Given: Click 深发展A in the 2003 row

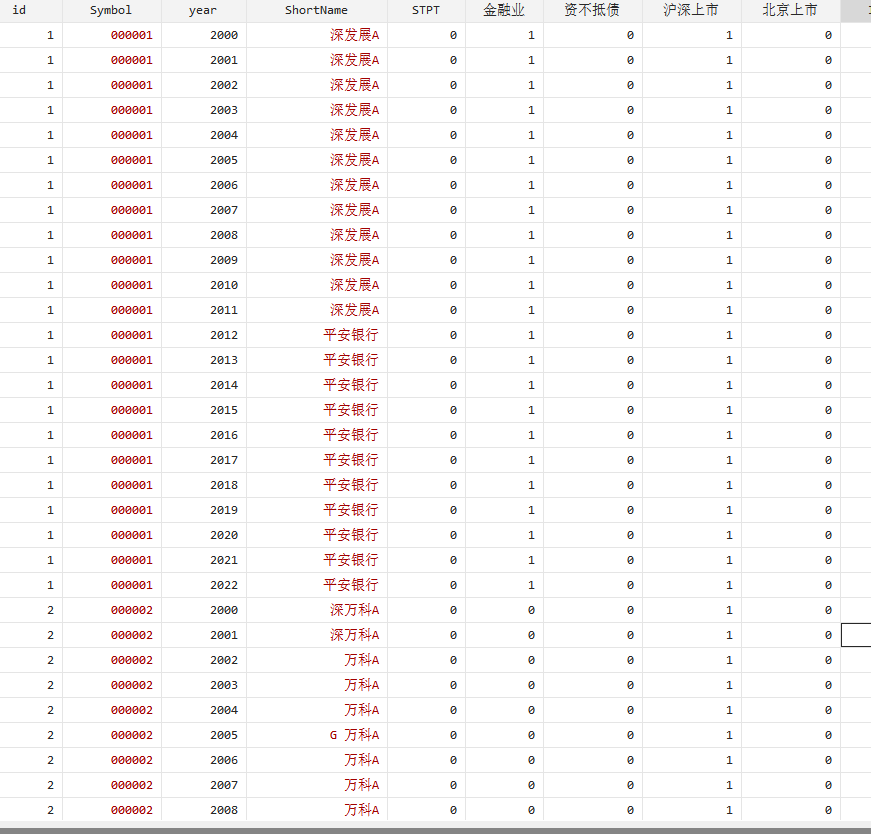Looking at the screenshot, I should coord(354,110).
